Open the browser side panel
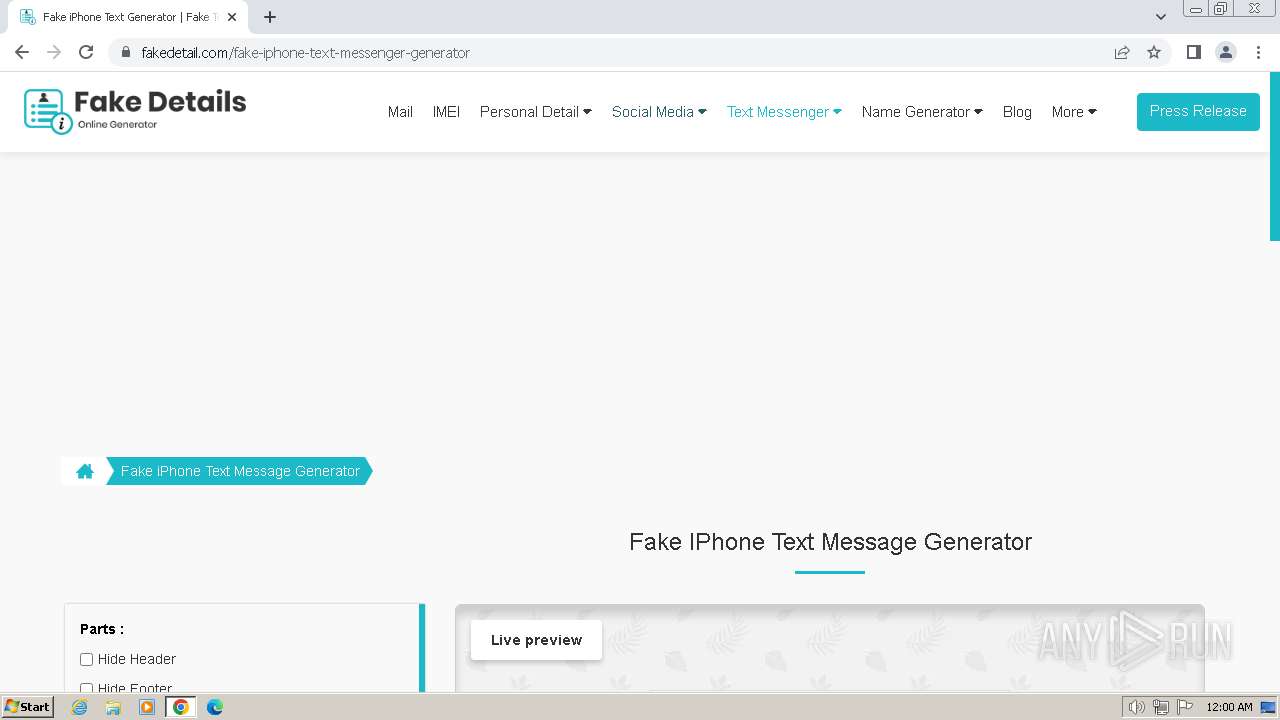The height and width of the screenshot is (720, 1280). coord(1193,52)
